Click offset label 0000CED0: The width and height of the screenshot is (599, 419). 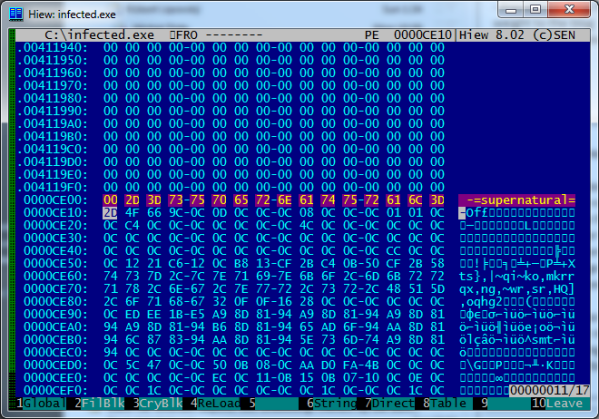click(x=55, y=365)
